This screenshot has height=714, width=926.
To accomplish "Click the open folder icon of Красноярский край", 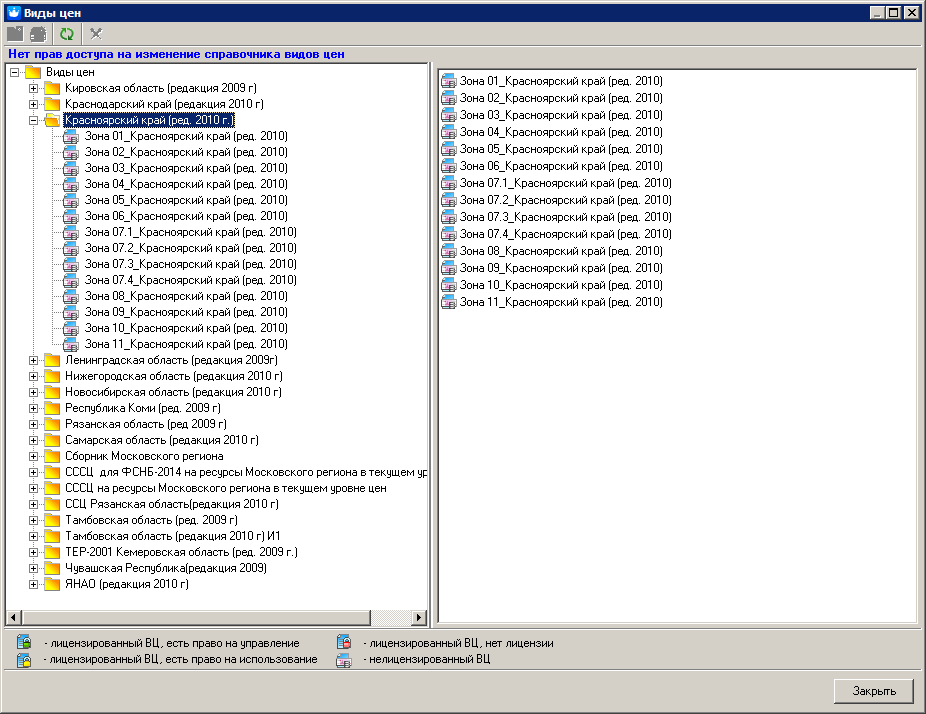I will [52, 120].
